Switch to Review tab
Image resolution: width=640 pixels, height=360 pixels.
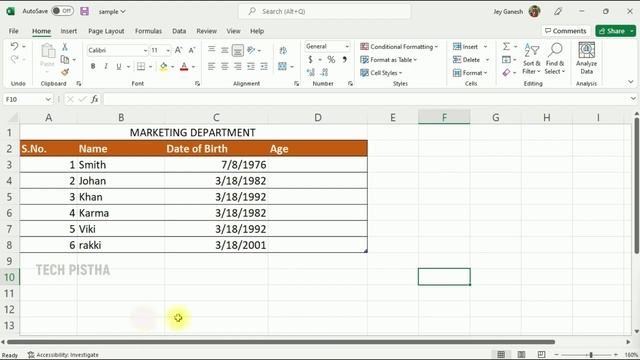coord(207,31)
